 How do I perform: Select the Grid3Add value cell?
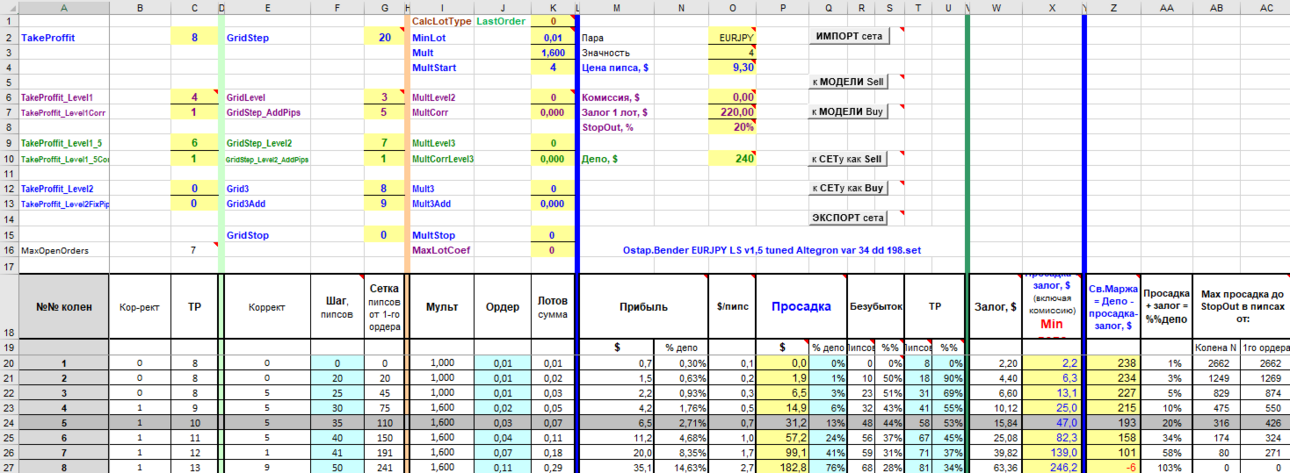384,203
